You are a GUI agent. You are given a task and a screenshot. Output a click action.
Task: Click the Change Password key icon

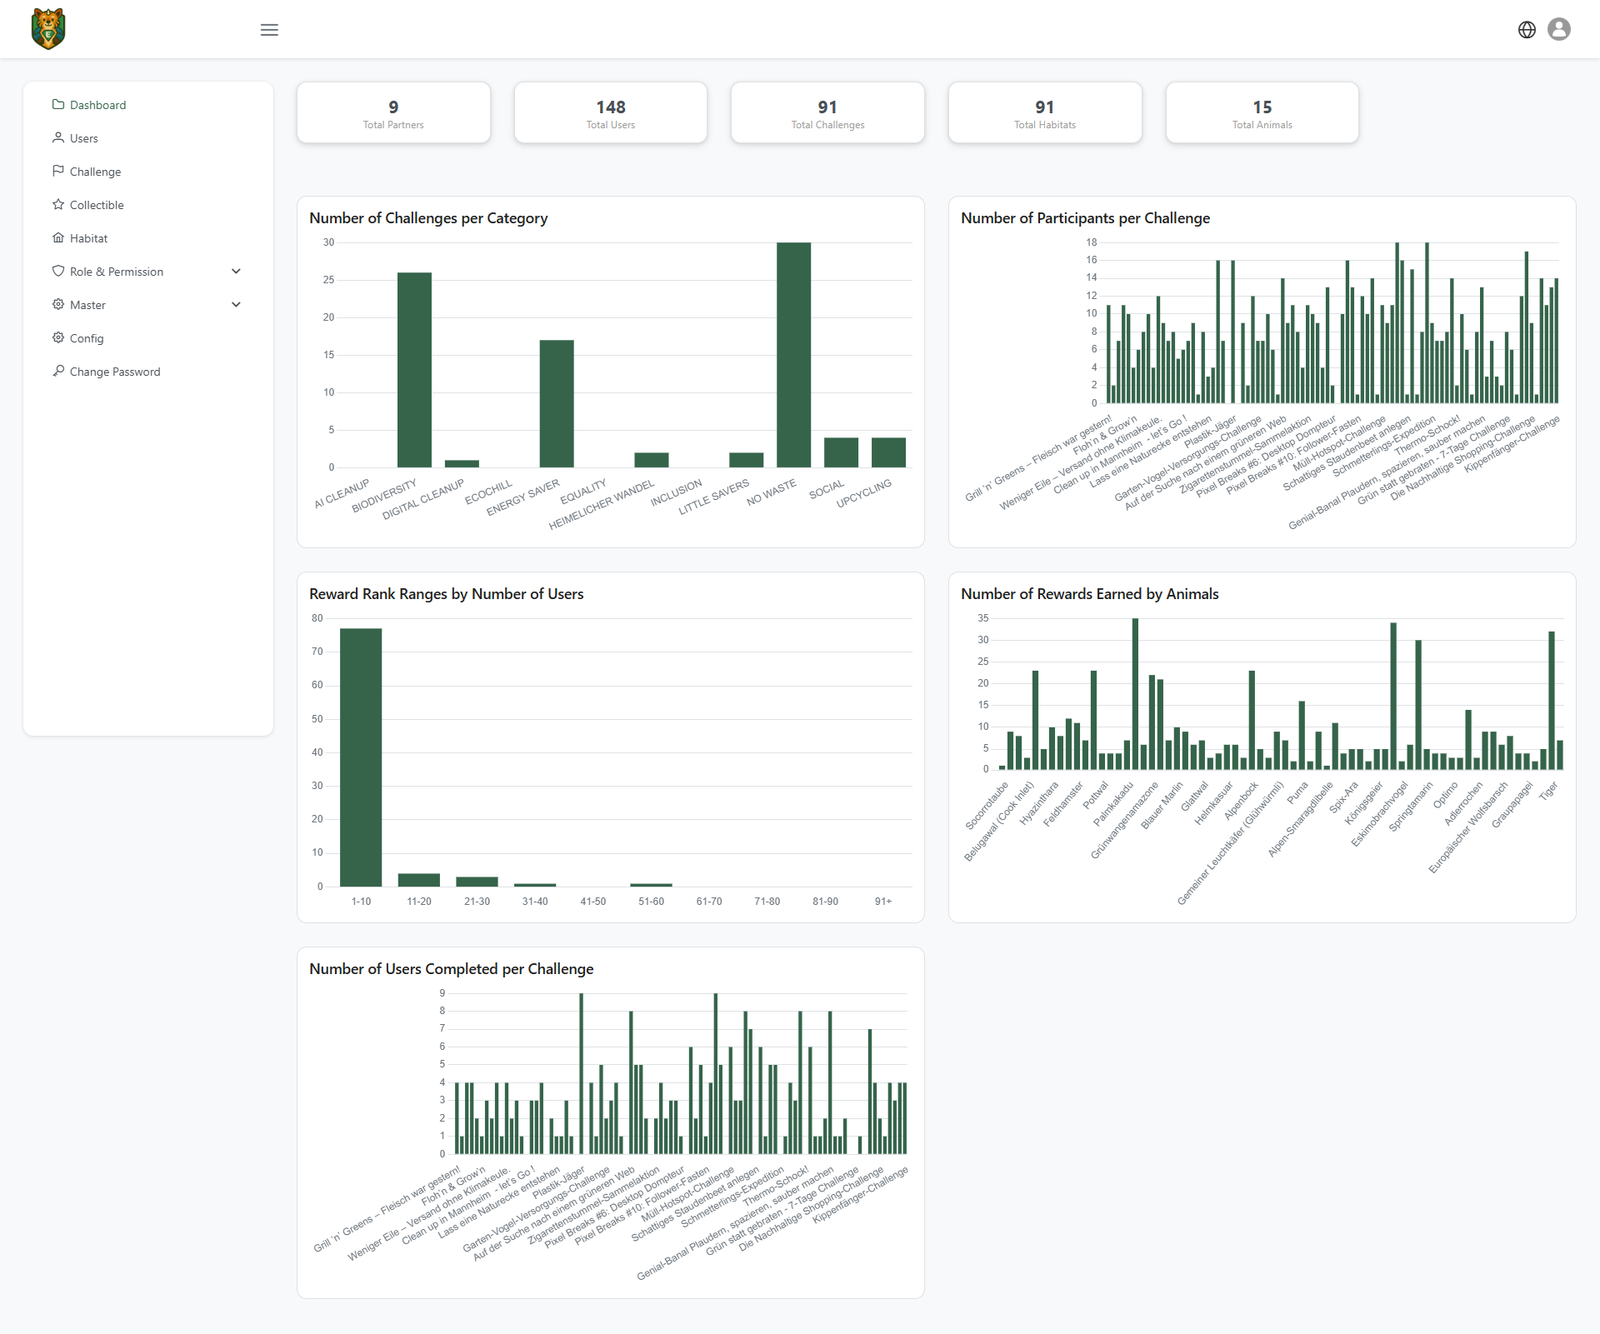(x=58, y=371)
